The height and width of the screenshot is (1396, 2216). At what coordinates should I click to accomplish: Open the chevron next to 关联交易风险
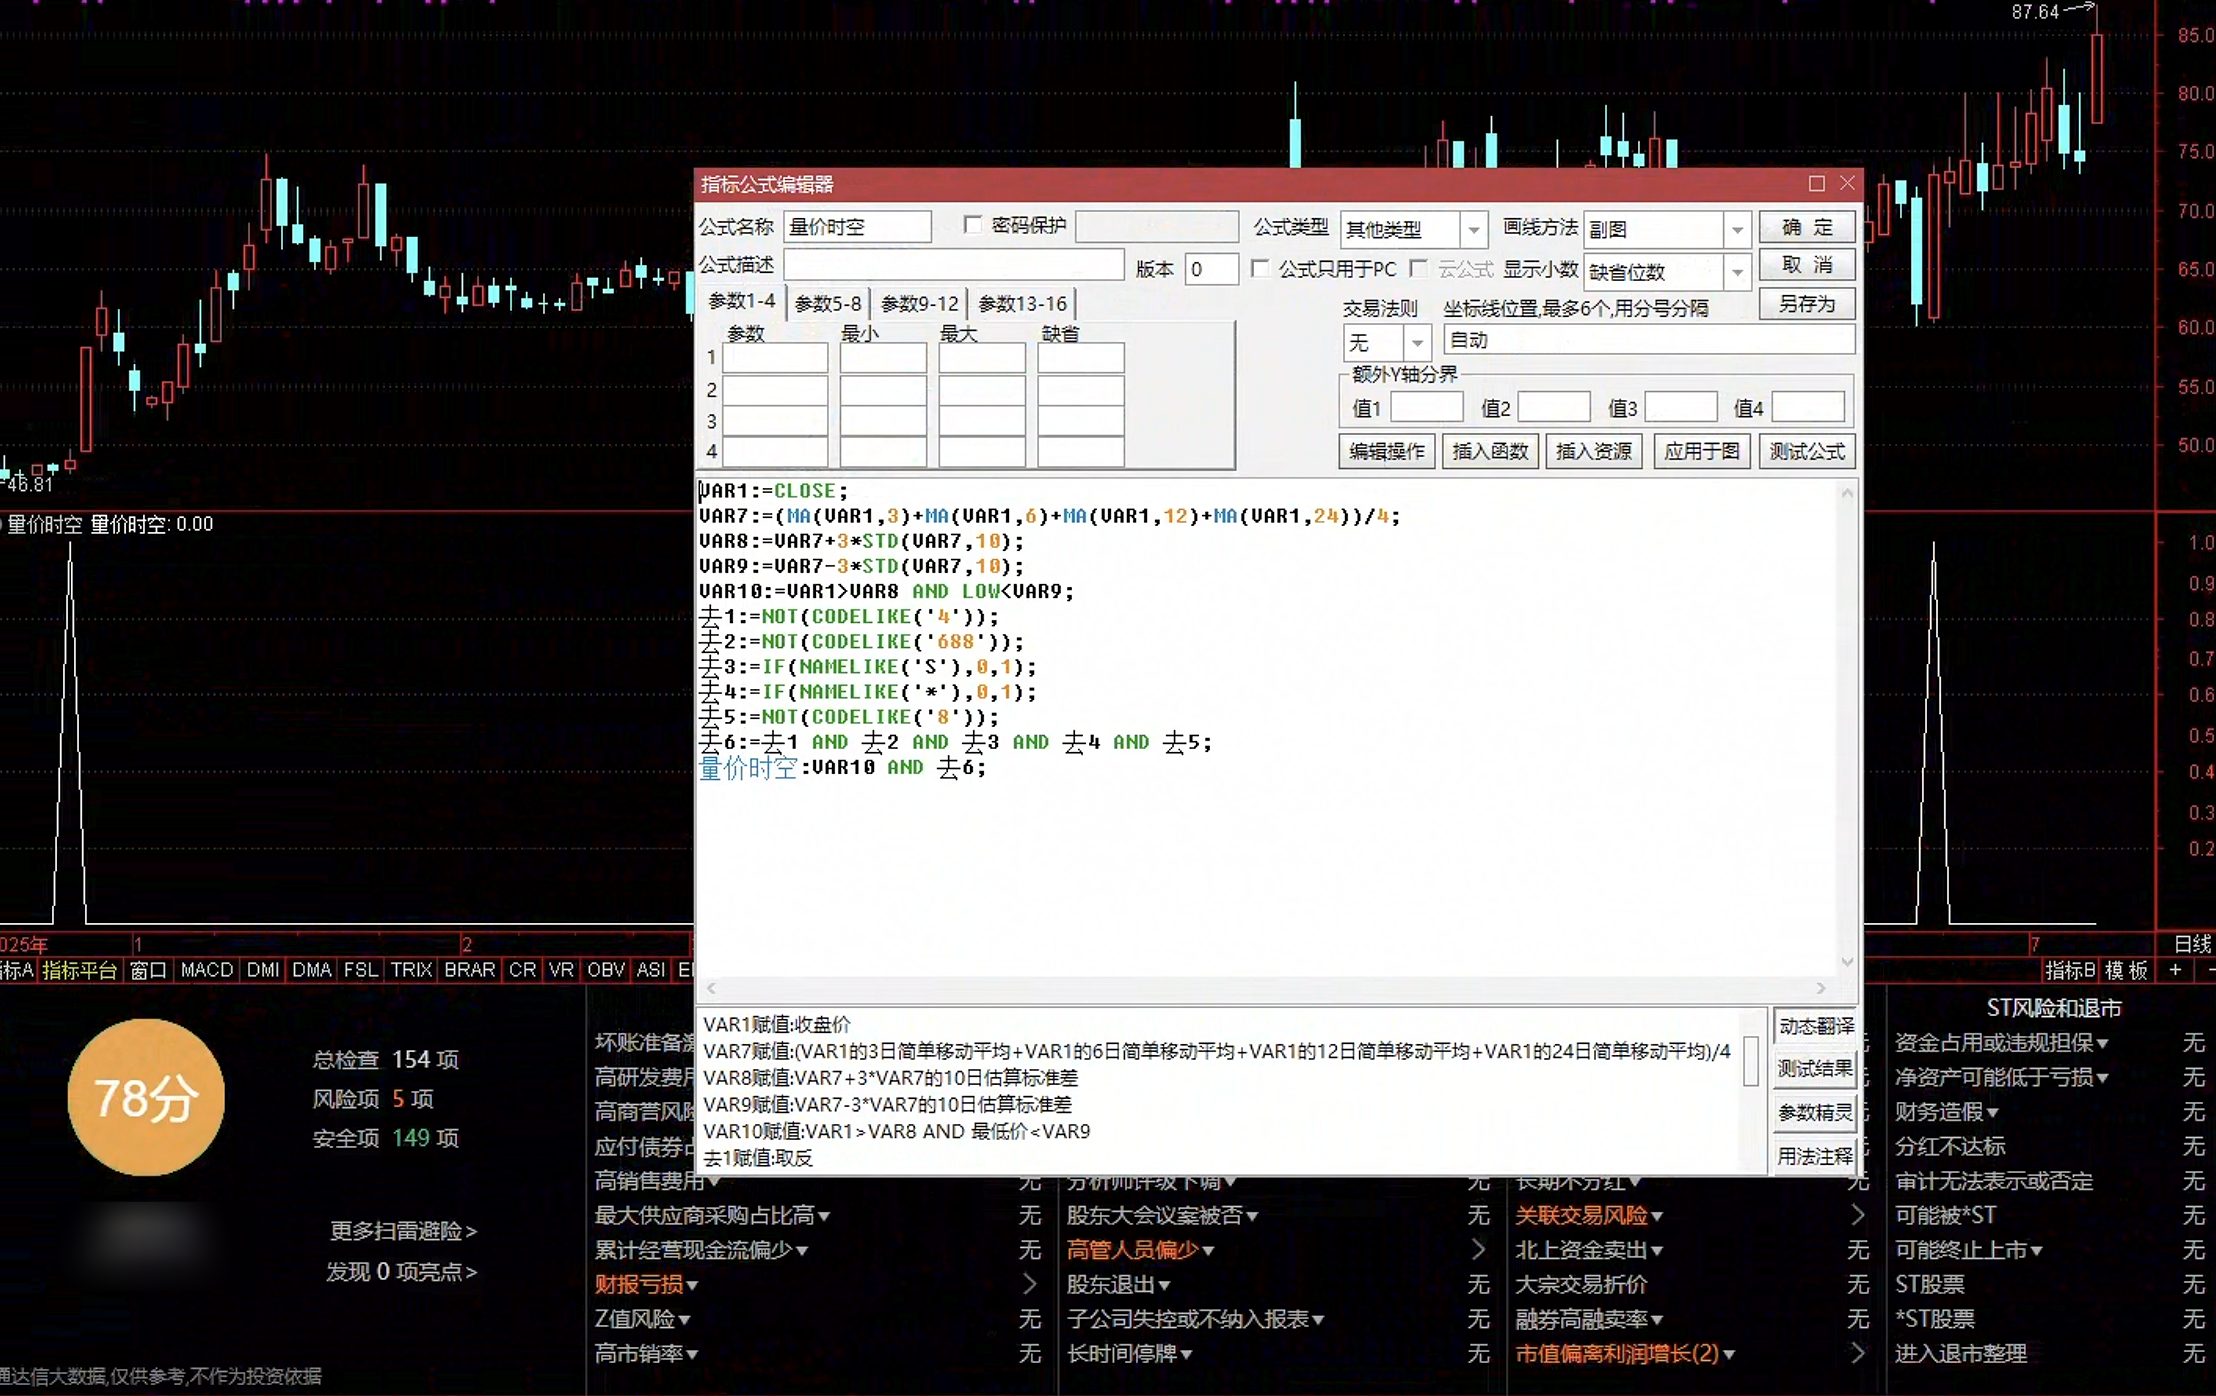pos(1857,1215)
